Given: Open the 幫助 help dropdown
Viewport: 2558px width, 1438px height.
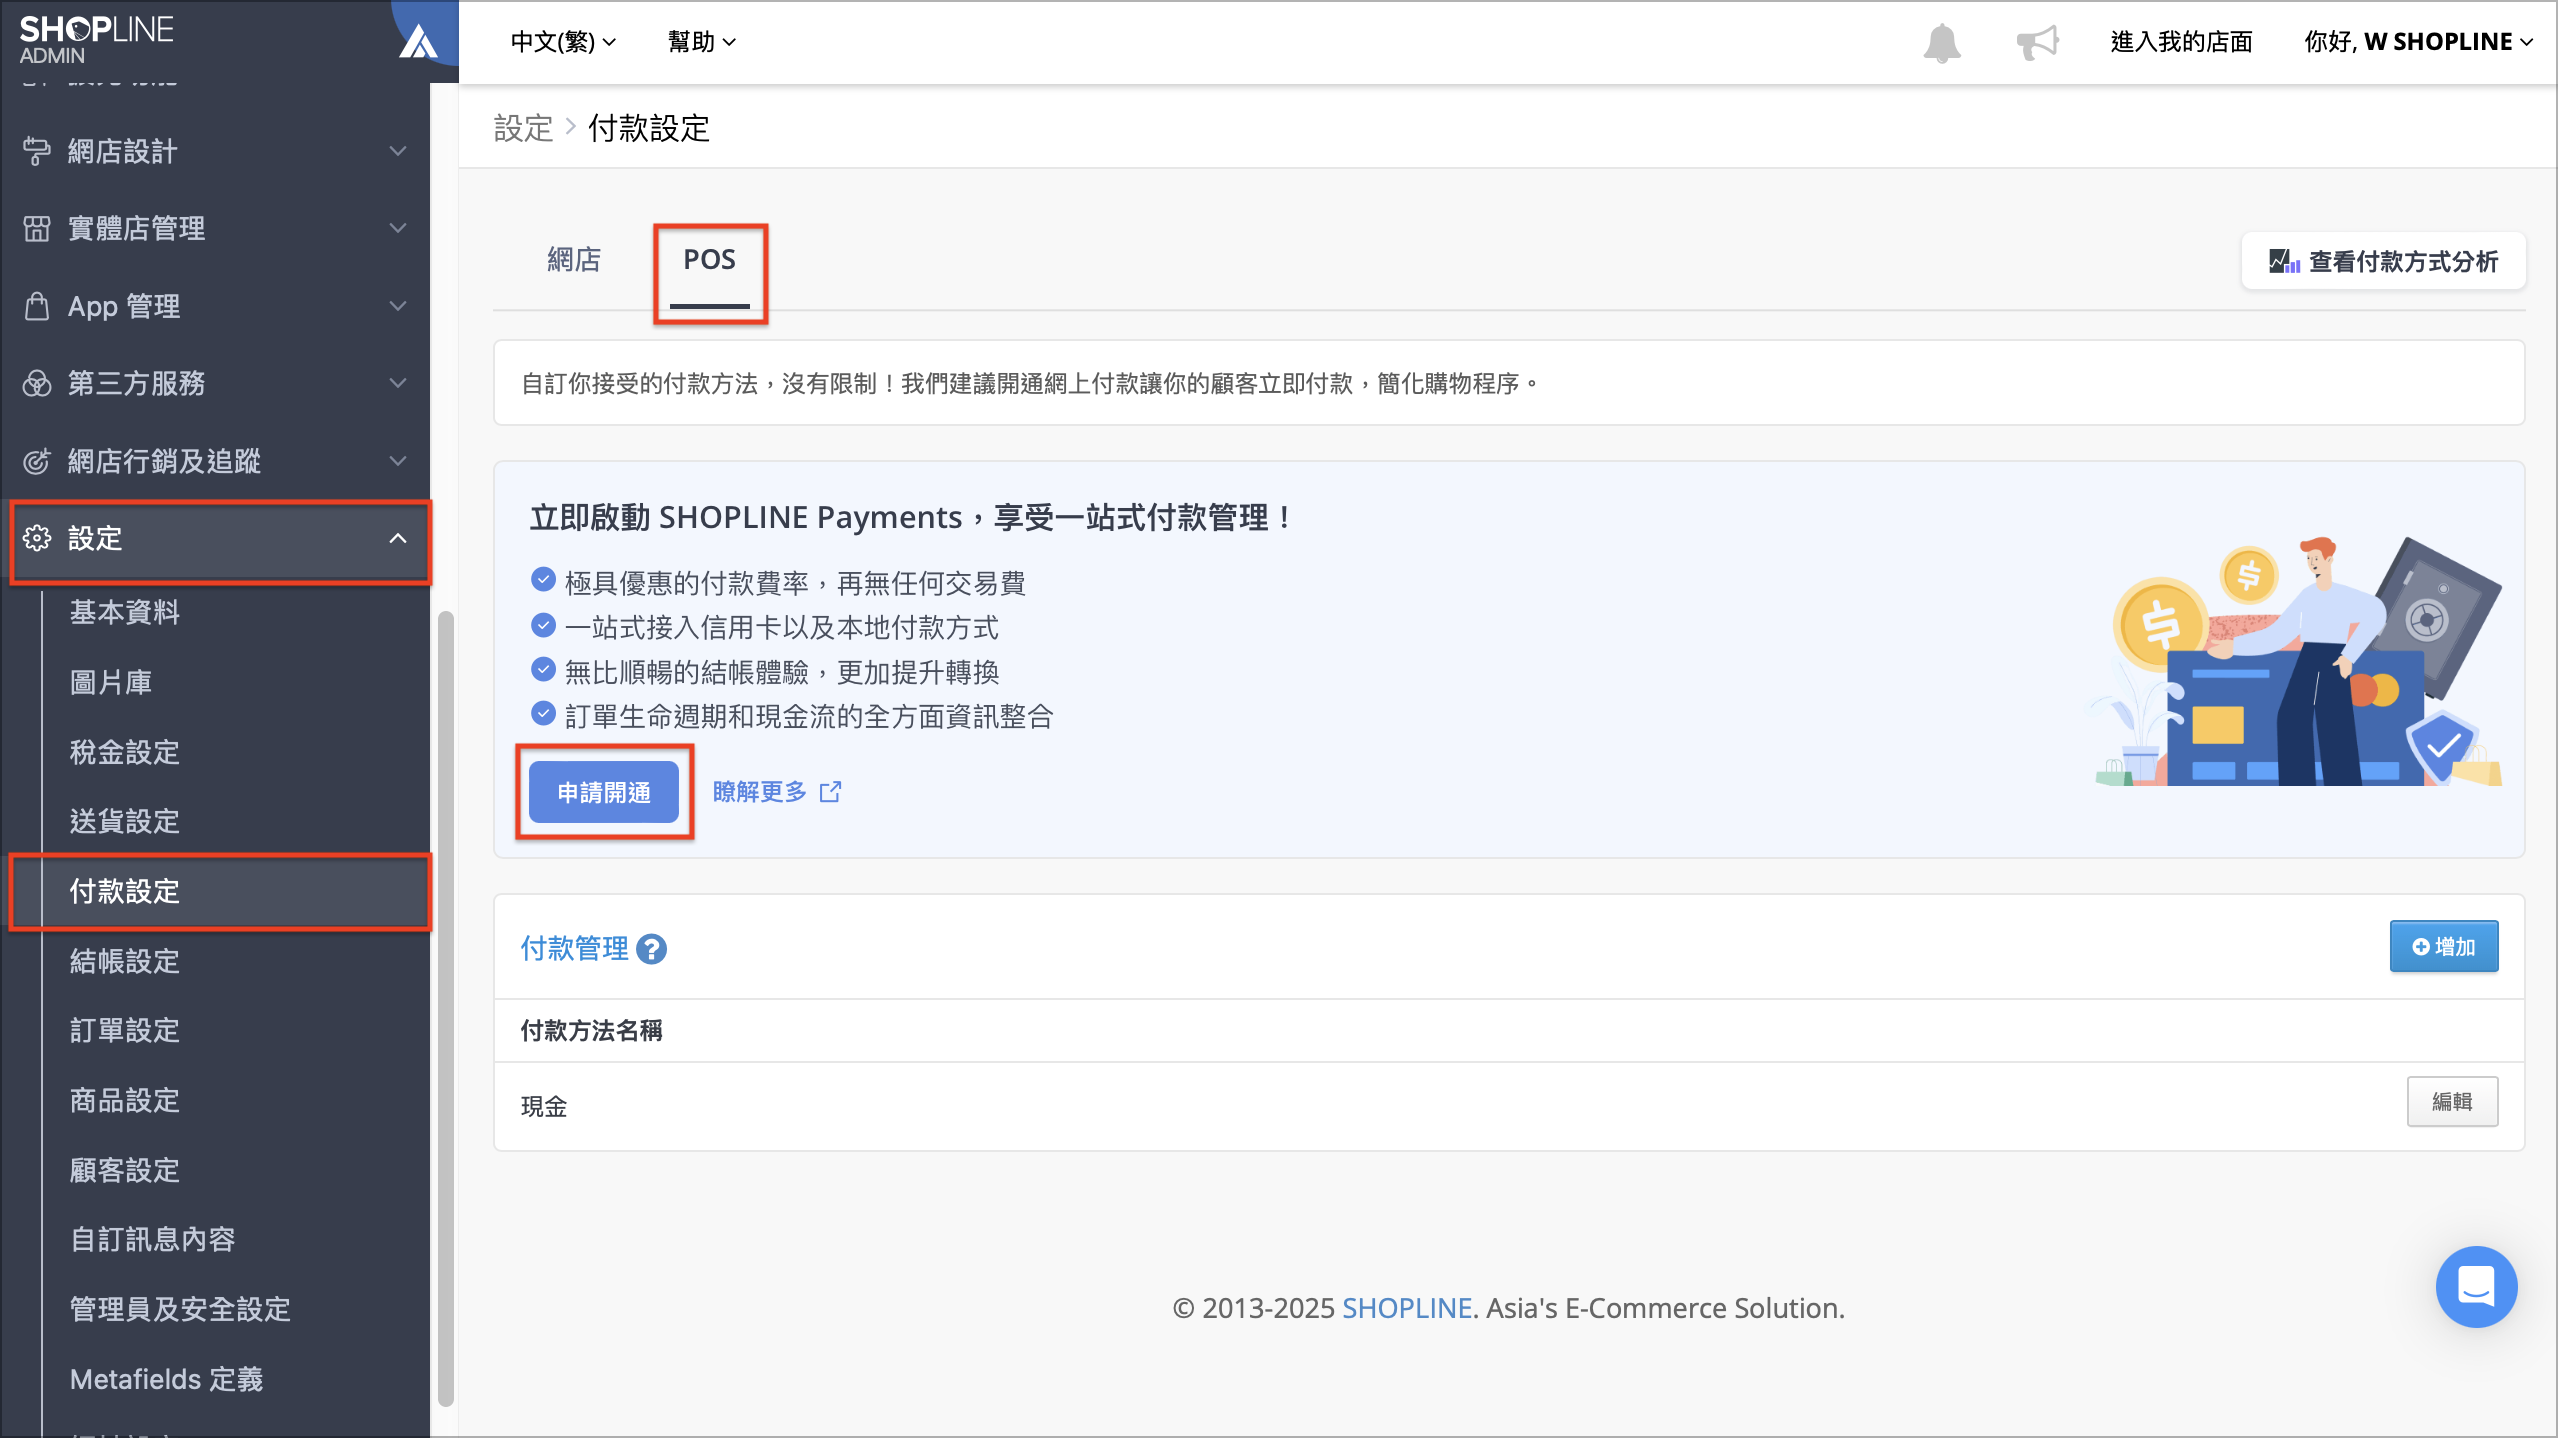Looking at the screenshot, I should (x=701, y=42).
